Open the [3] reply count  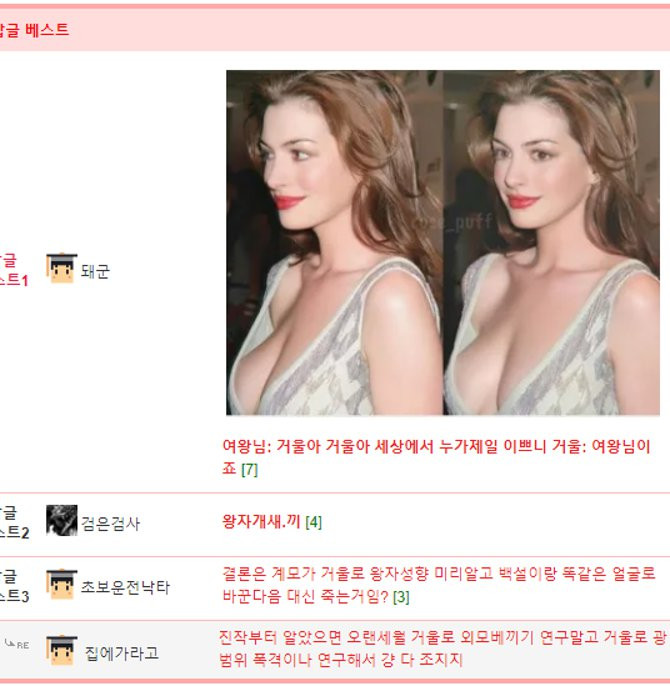click(x=400, y=597)
